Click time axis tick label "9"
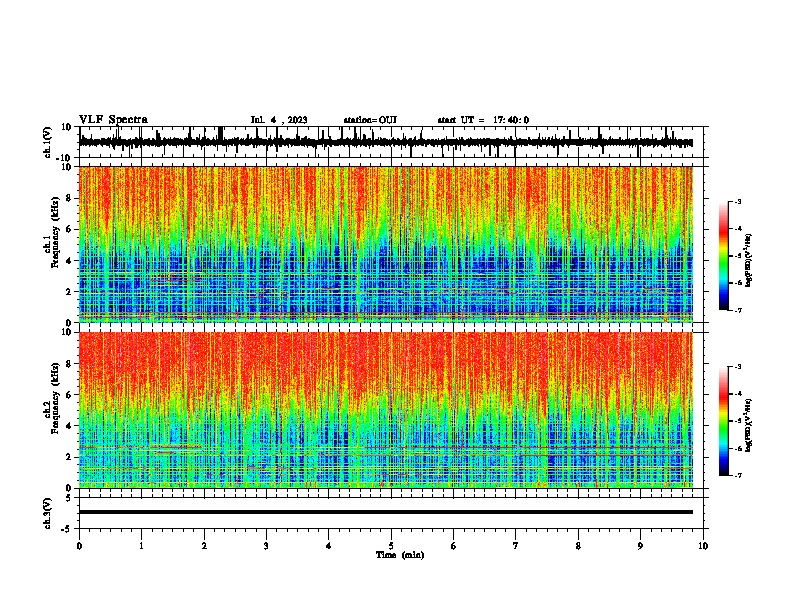The width and height of the screenshot is (792, 612). point(640,546)
